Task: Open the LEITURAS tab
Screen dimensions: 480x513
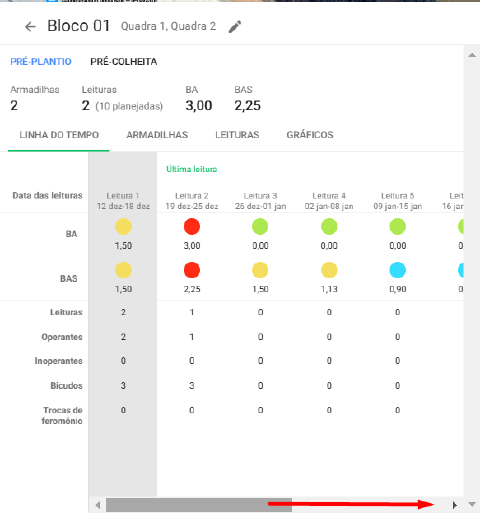Action: point(237,135)
